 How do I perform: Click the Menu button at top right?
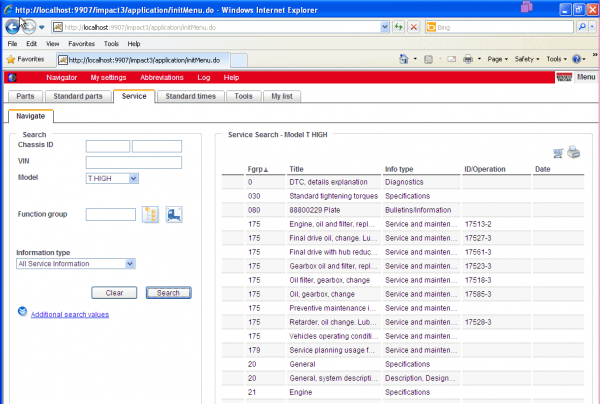(x=586, y=77)
